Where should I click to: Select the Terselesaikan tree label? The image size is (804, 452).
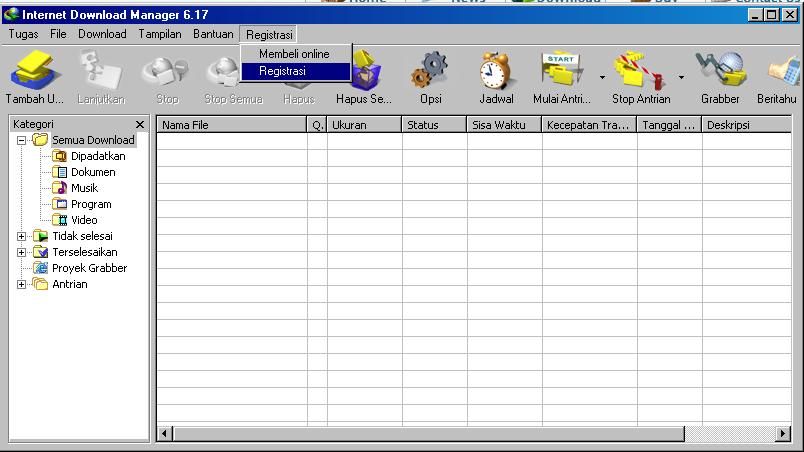pyautogui.click(x=85, y=252)
